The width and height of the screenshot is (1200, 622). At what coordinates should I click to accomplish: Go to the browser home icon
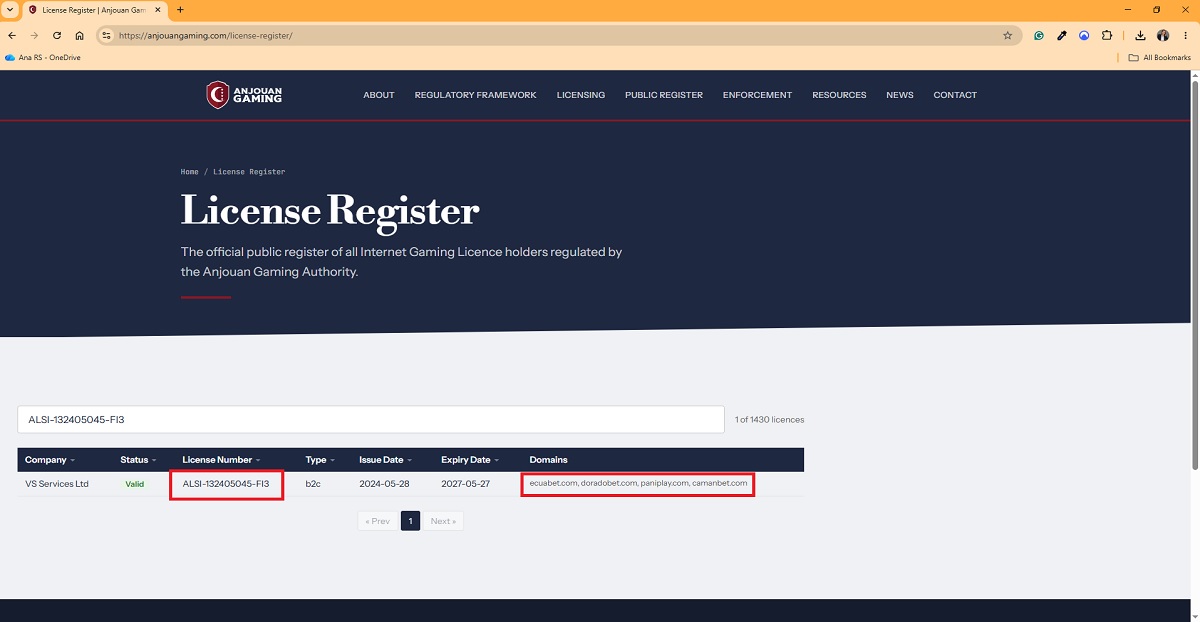click(80, 35)
